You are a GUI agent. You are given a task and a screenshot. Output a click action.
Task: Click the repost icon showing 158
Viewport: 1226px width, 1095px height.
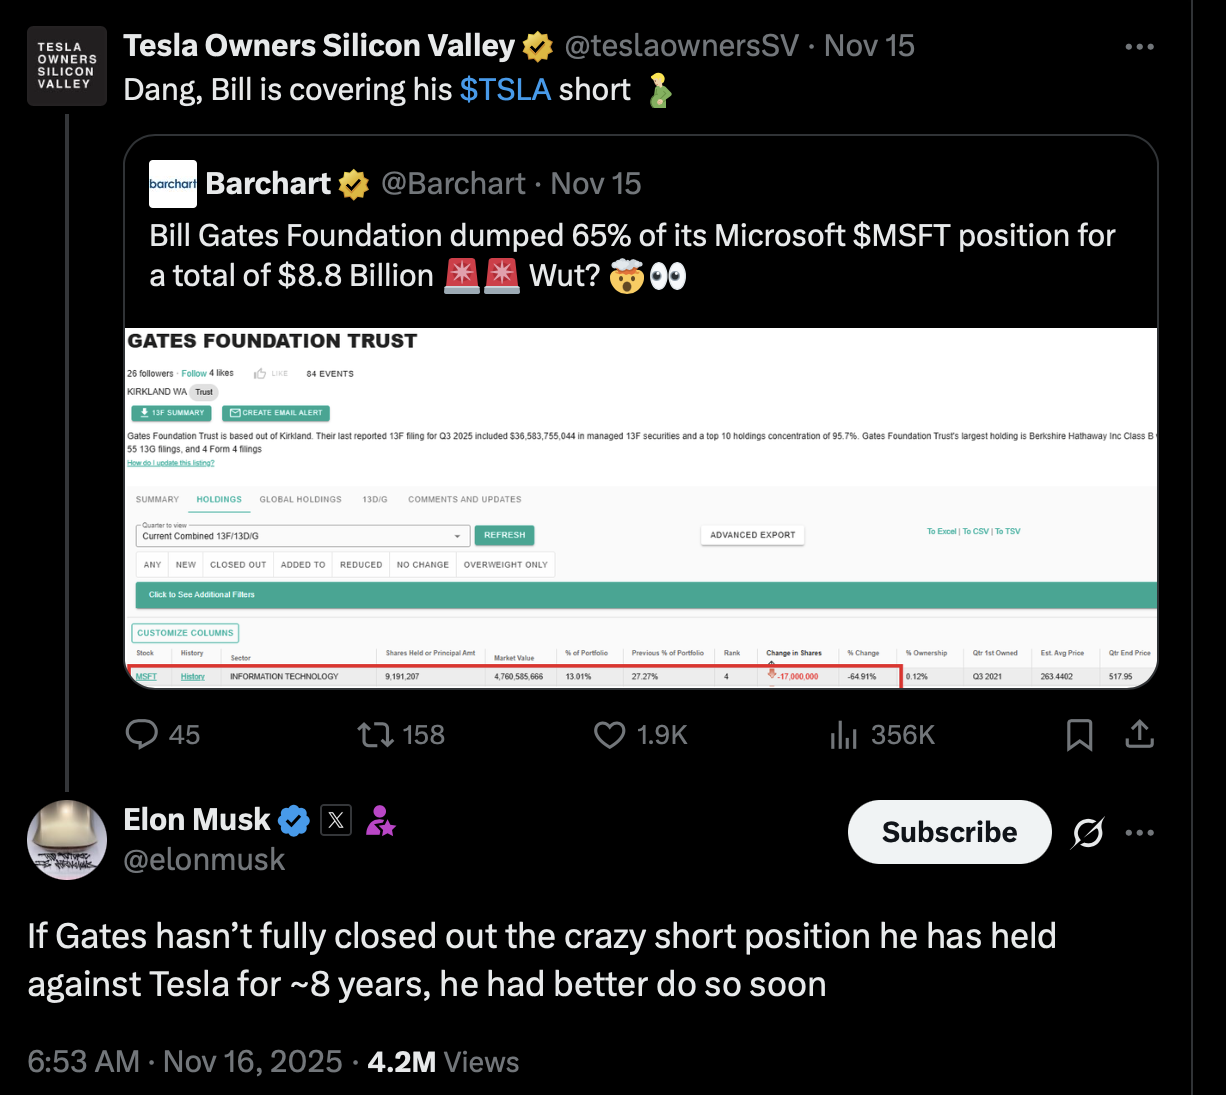tap(376, 735)
